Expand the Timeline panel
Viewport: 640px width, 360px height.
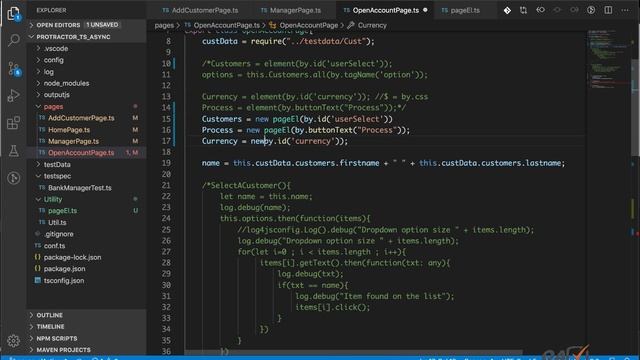pos(87,327)
